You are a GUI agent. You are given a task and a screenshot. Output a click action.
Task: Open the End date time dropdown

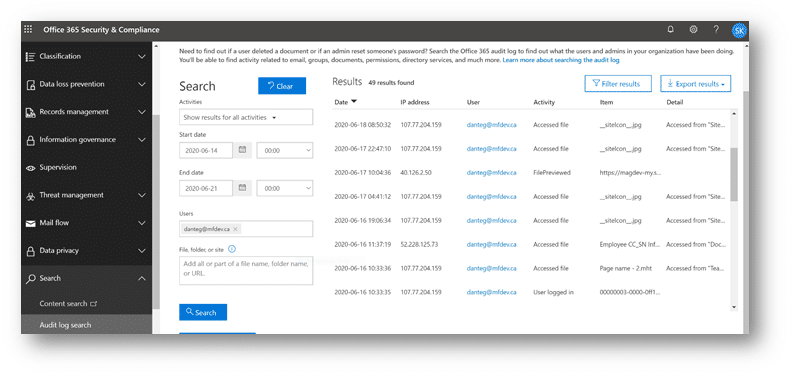(285, 188)
